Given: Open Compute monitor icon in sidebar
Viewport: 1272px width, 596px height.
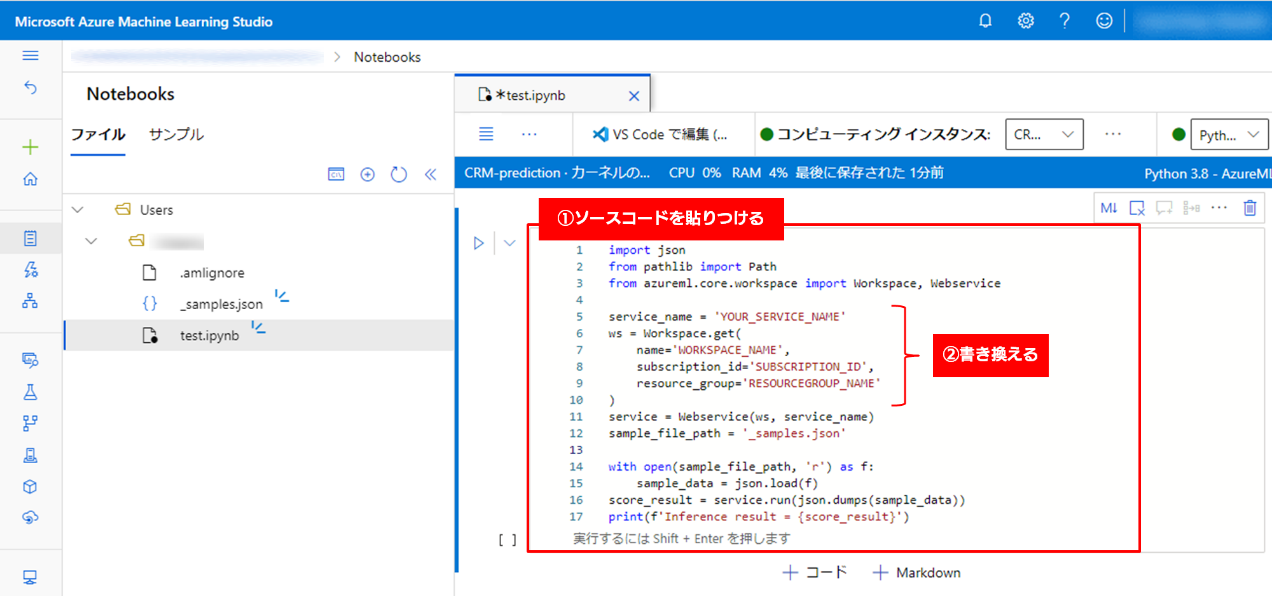Looking at the screenshot, I should (x=30, y=577).
